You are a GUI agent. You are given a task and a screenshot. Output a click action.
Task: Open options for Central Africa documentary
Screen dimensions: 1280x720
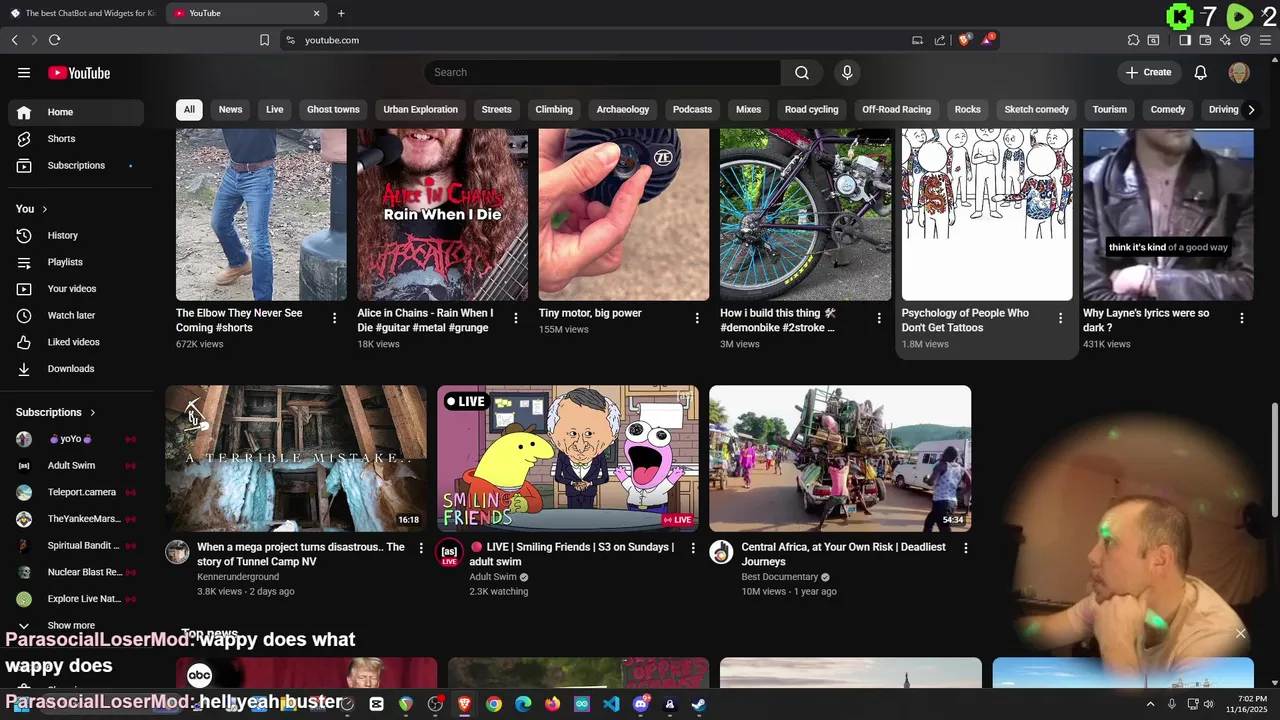coord(965,548)
